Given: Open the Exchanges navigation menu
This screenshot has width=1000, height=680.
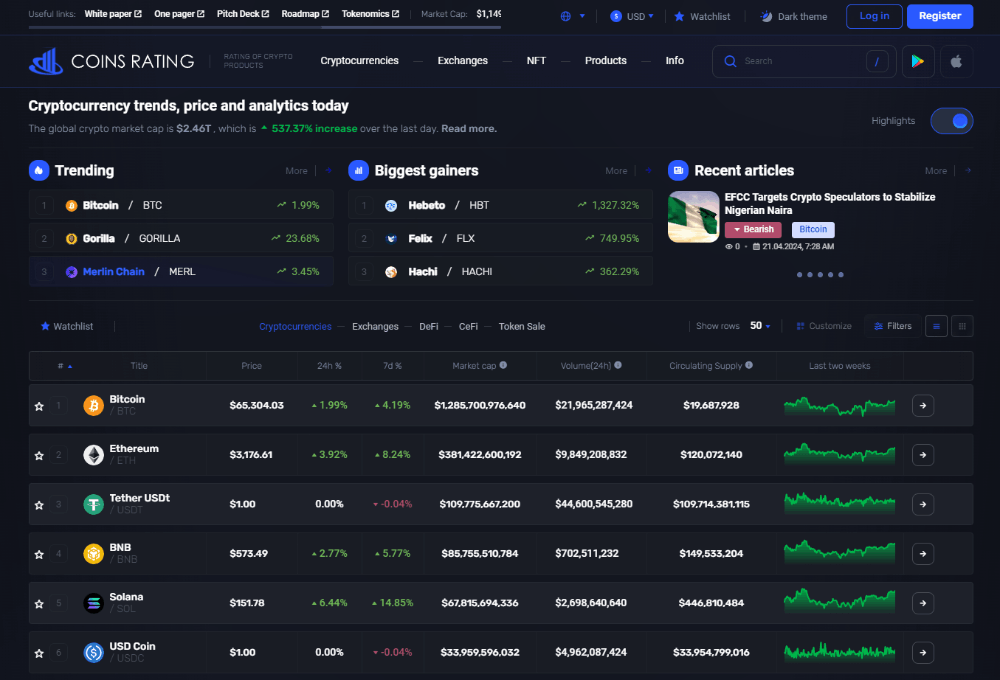Looking at the screenshot, I should pos(462,61).
